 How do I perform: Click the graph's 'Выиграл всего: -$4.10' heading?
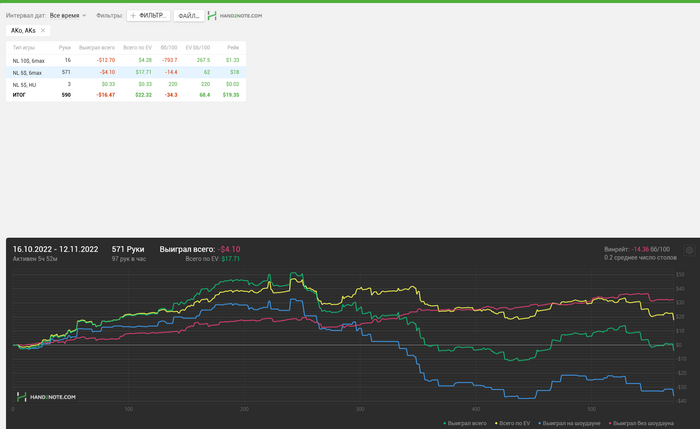coord(200,250)
